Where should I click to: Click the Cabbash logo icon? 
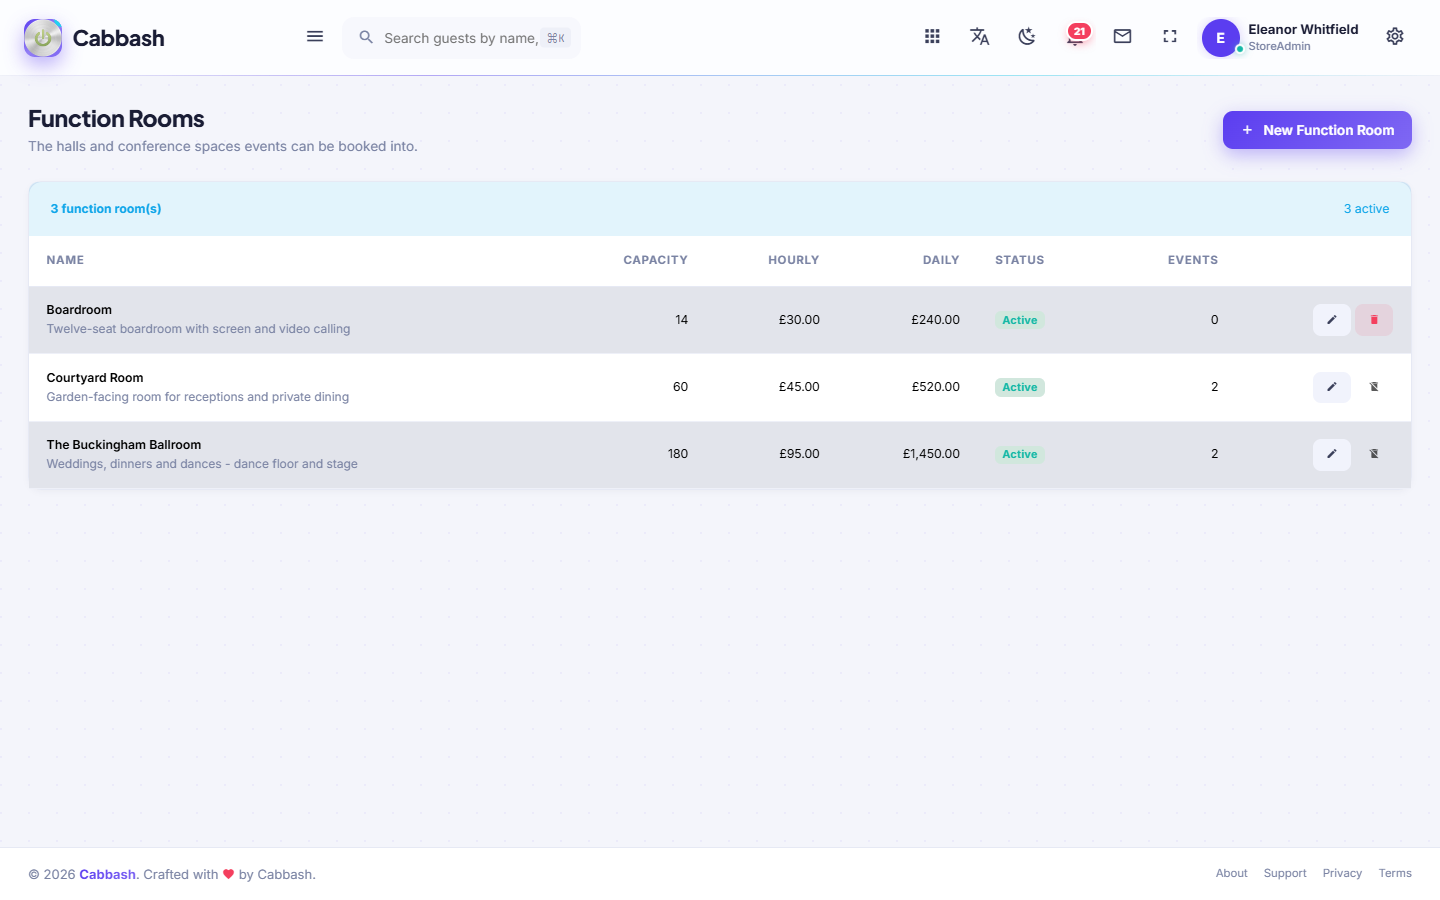coord(43,38)
